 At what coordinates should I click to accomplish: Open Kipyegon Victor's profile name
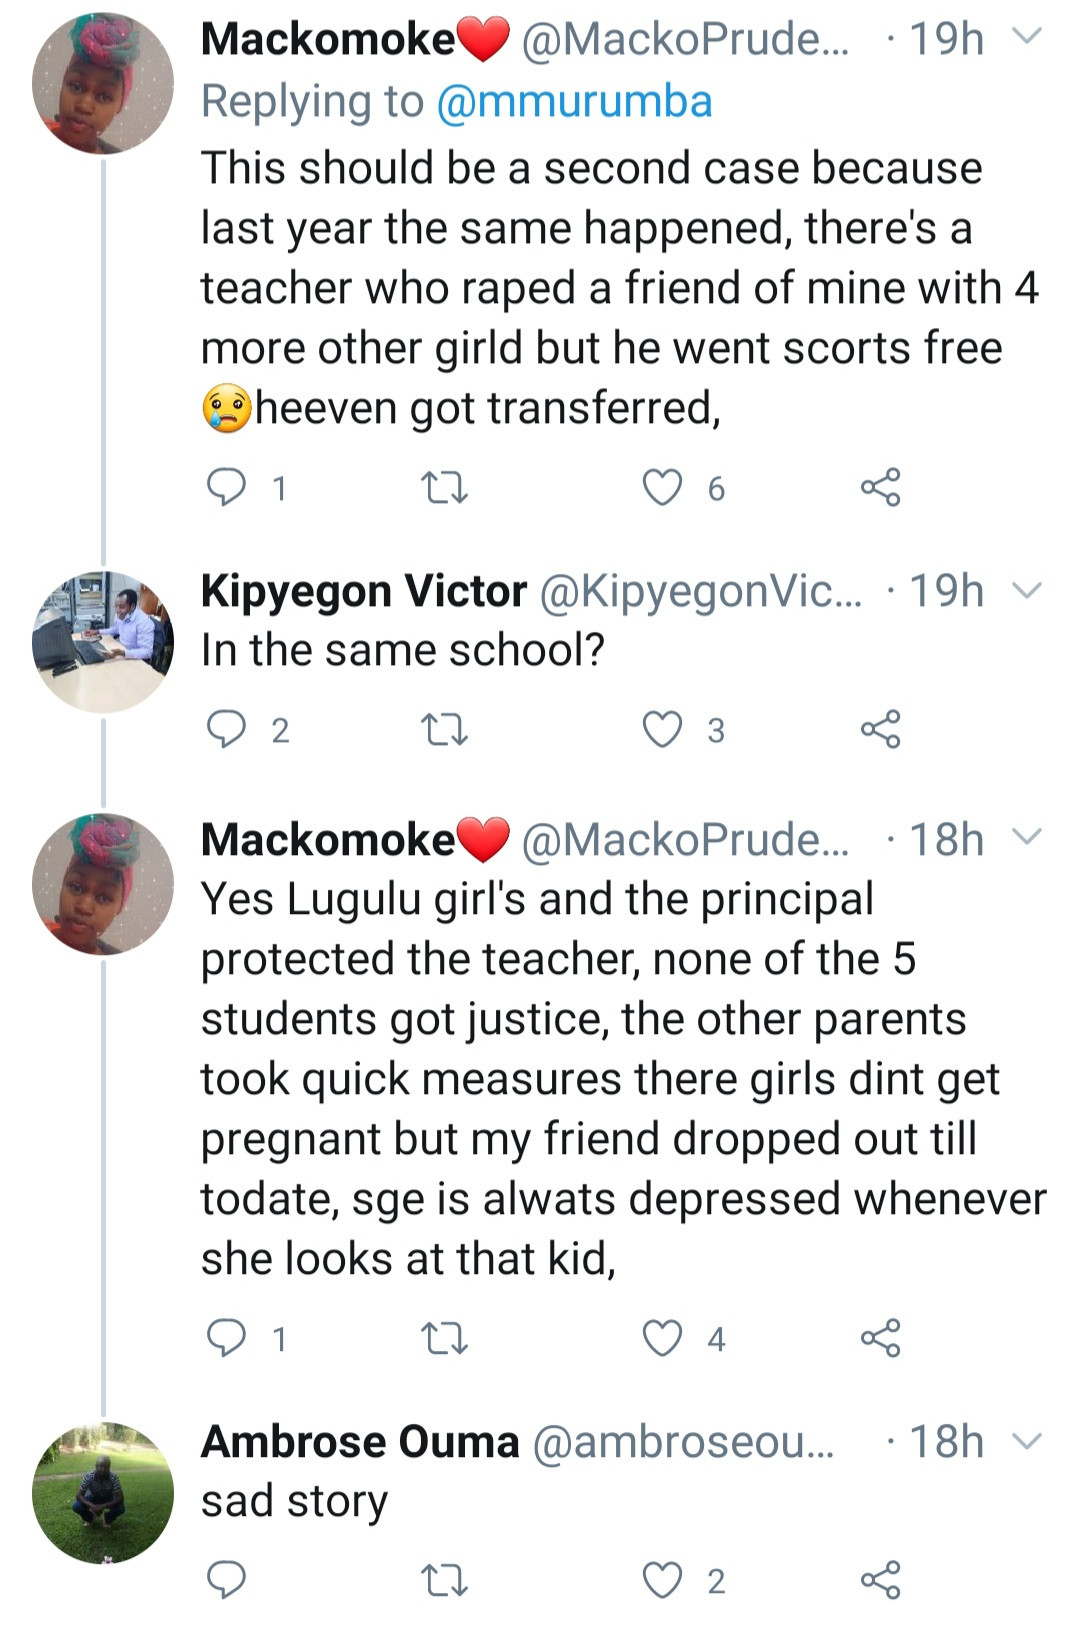364,591
